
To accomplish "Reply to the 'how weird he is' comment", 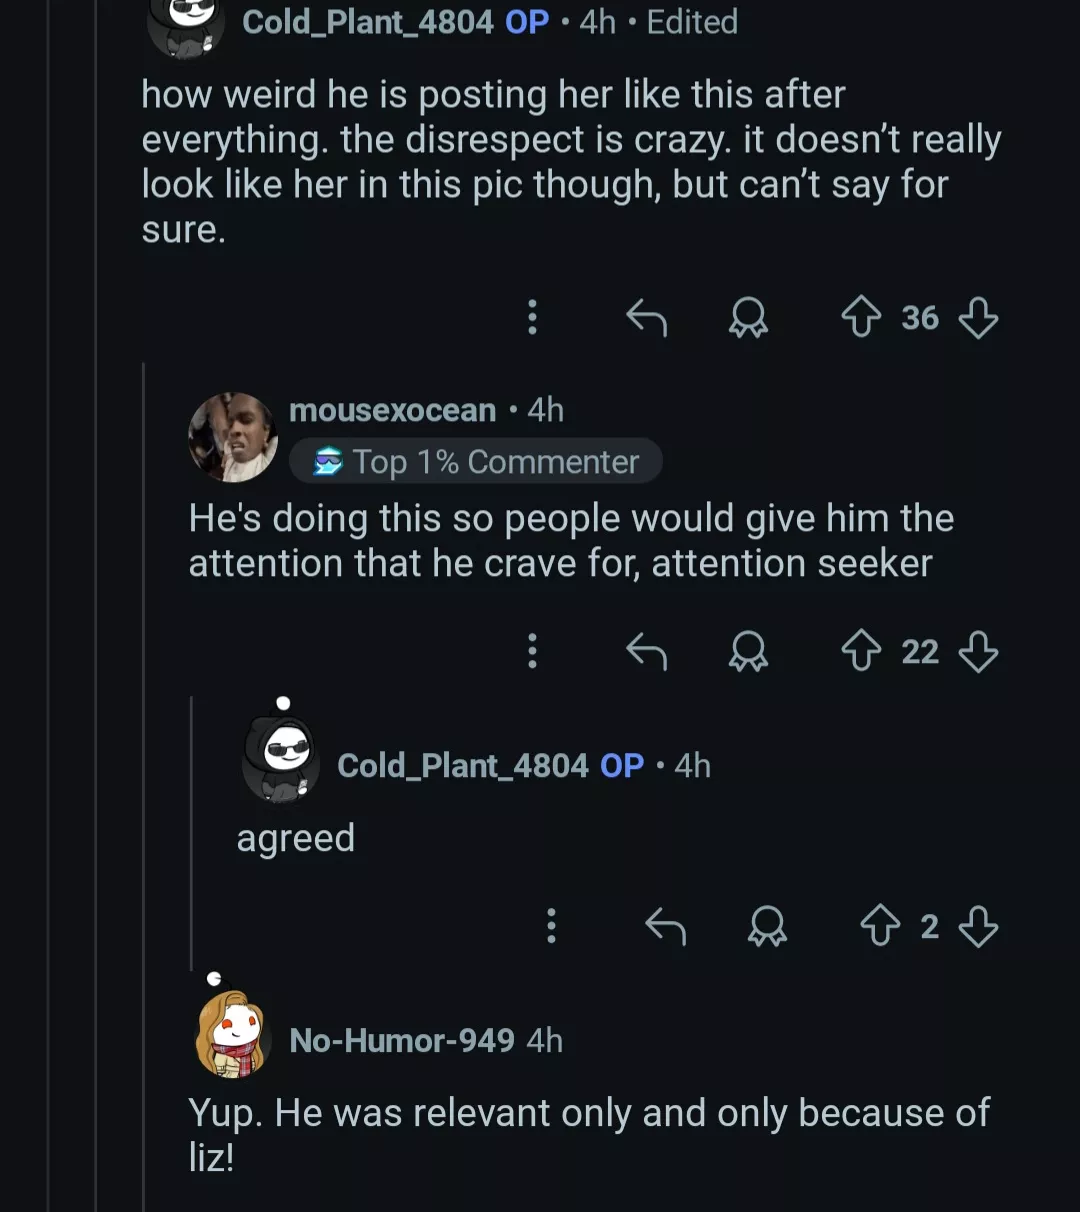I will pyautogui.click(x=646, y=318).
